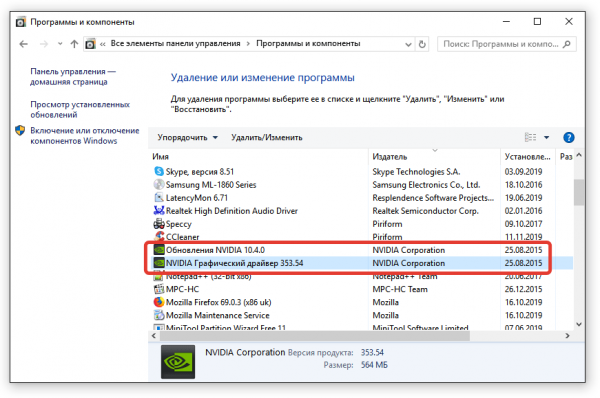This screenshot has height=398, width=600.
Task: Click Все элементы панели управления breadcrumb
Action: (x=175, y=44)
